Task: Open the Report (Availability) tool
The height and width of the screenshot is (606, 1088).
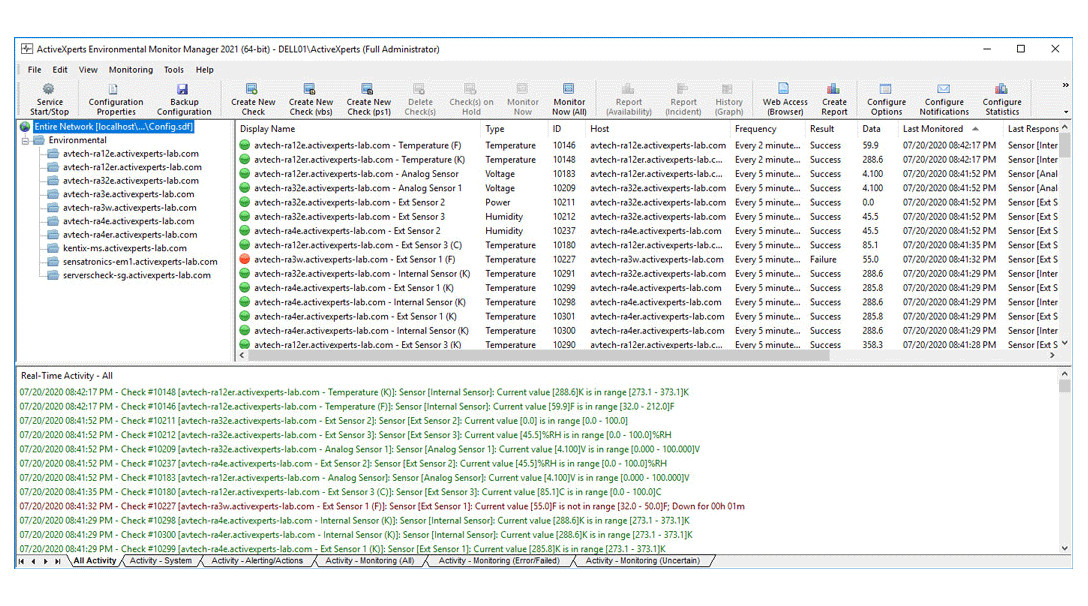Action: [x=629, y=99]
